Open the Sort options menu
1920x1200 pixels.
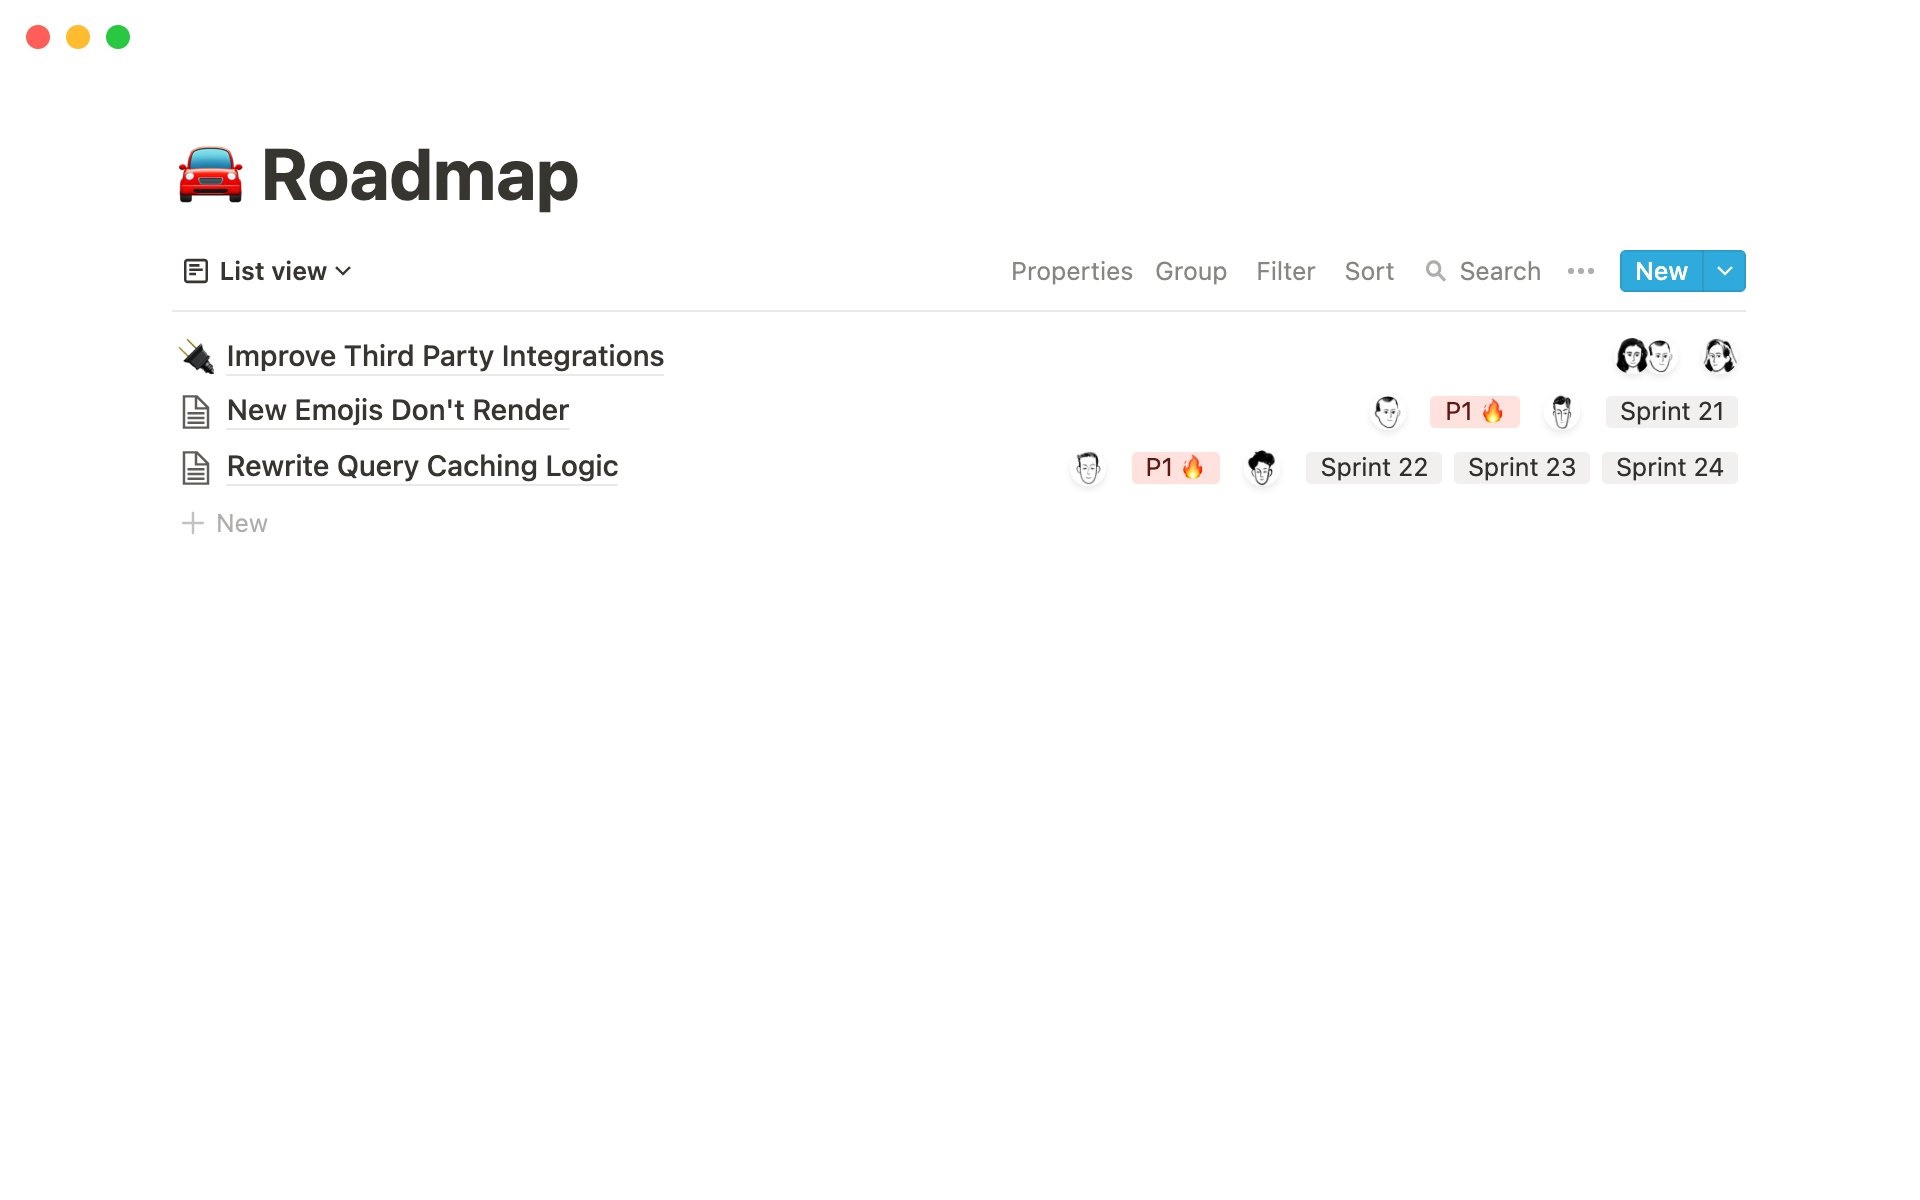tap(1367, 270)
